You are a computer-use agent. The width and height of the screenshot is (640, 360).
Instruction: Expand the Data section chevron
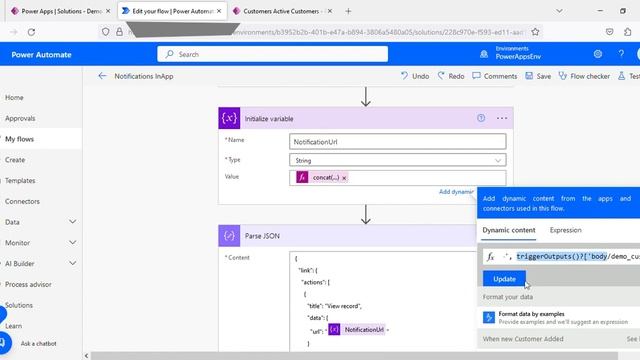(x=72, y=222)
